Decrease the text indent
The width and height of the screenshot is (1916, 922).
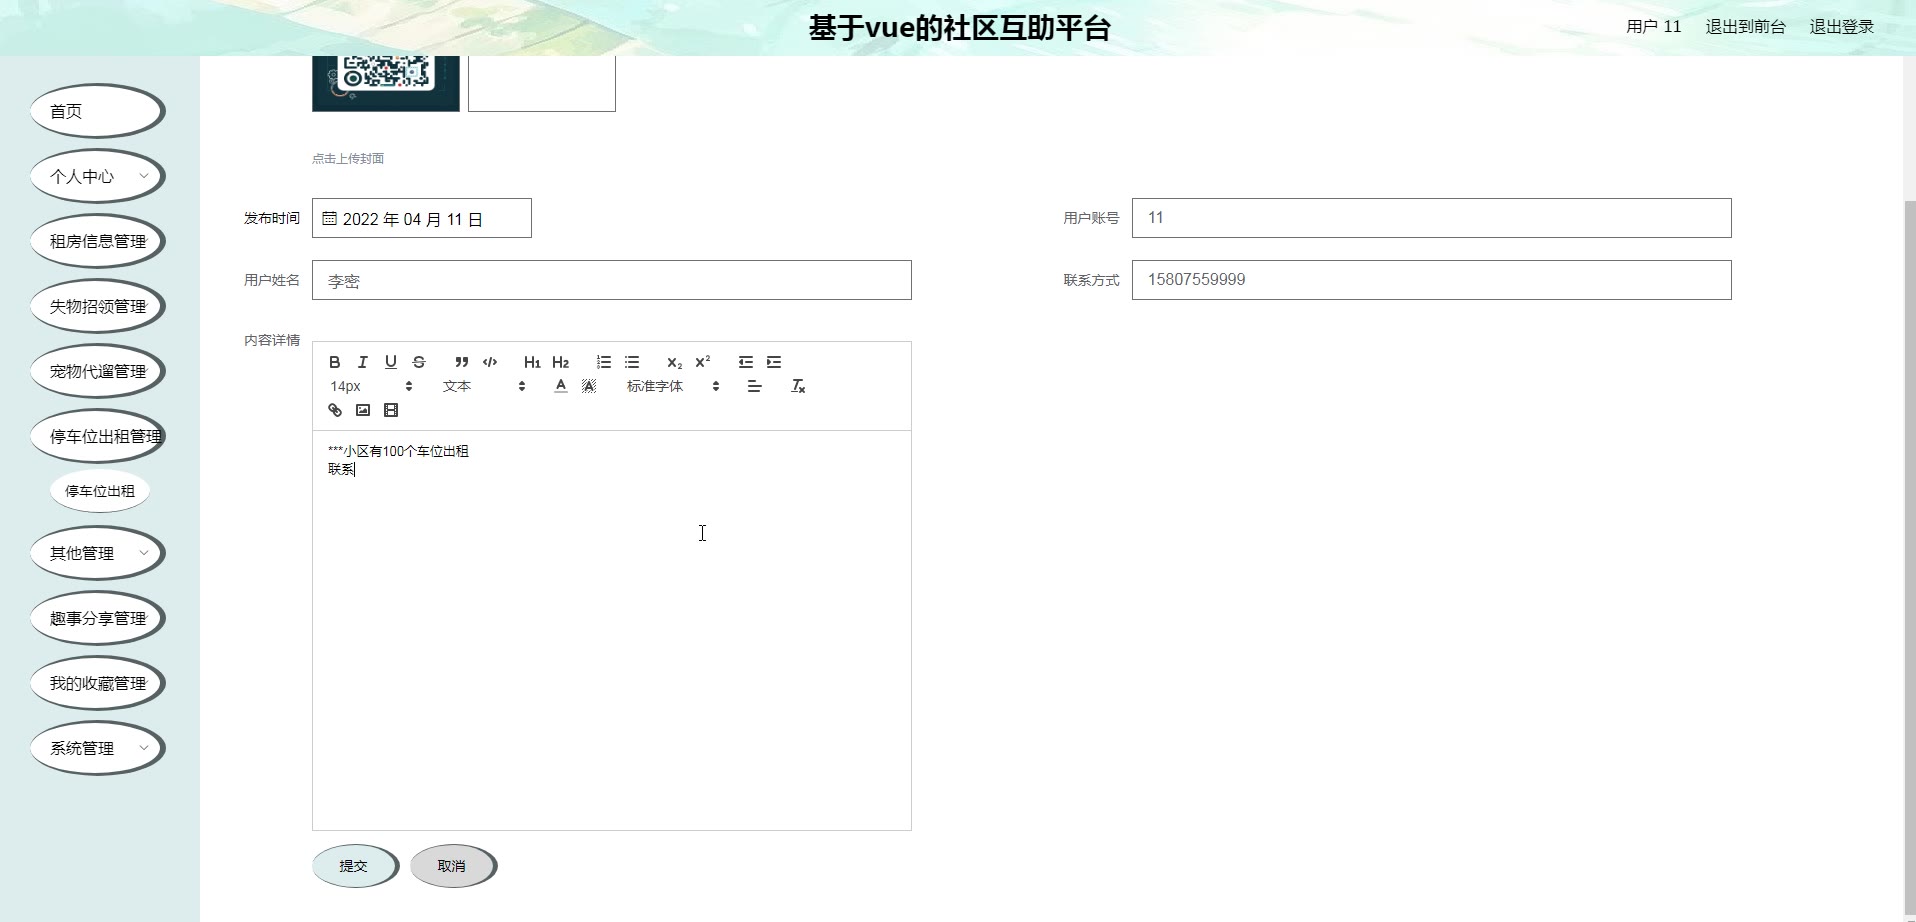(745, 362)
